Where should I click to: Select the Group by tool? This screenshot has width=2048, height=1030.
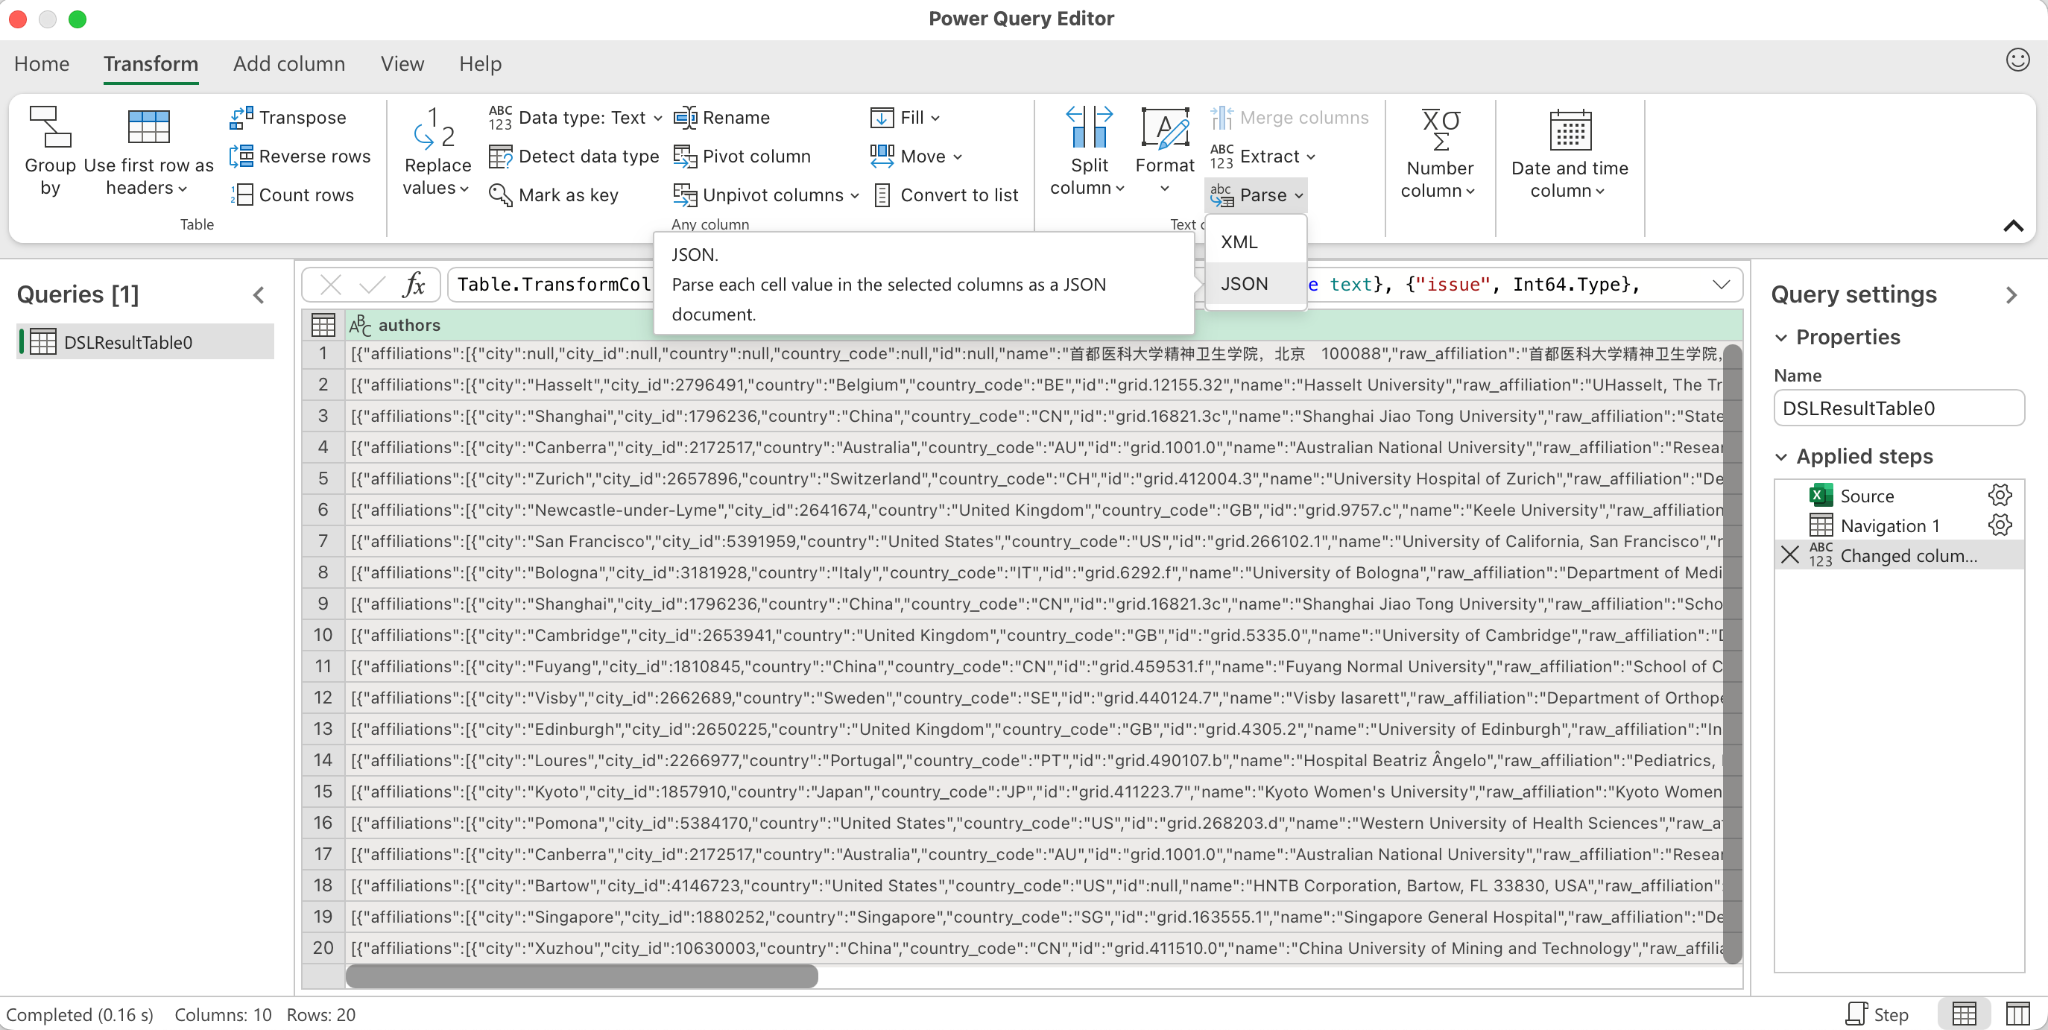pyautogui.click(x=50, y=150)
